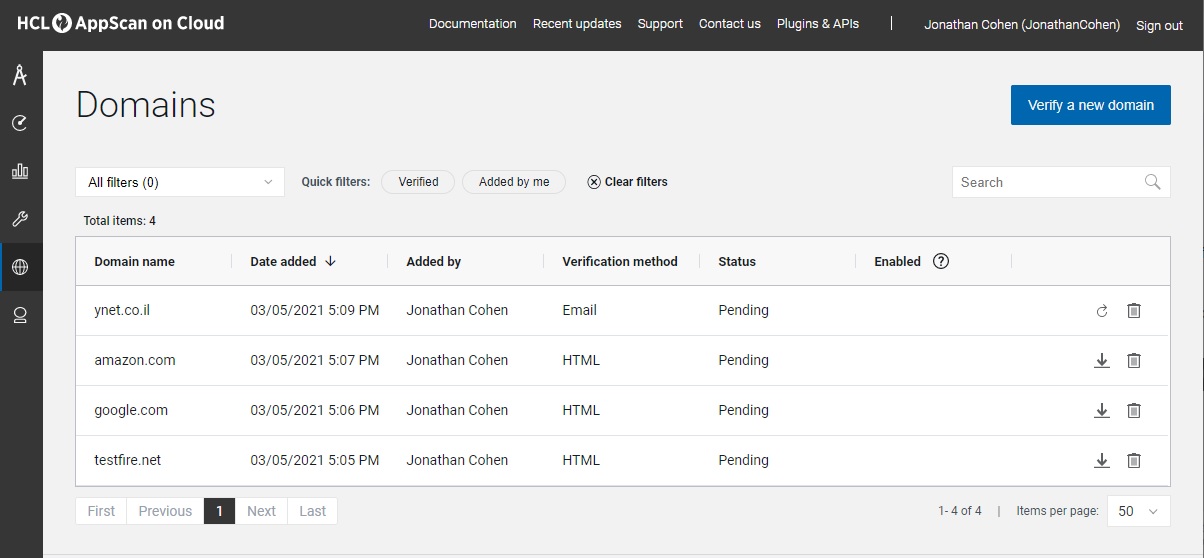Open the wrench tools sidebar icon
The image size is (1204, 558).
(20, 219)
